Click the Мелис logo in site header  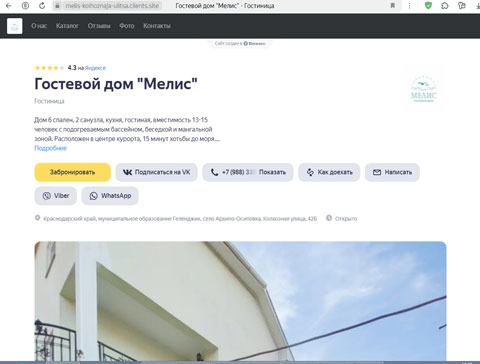click(x=15, y=26)
